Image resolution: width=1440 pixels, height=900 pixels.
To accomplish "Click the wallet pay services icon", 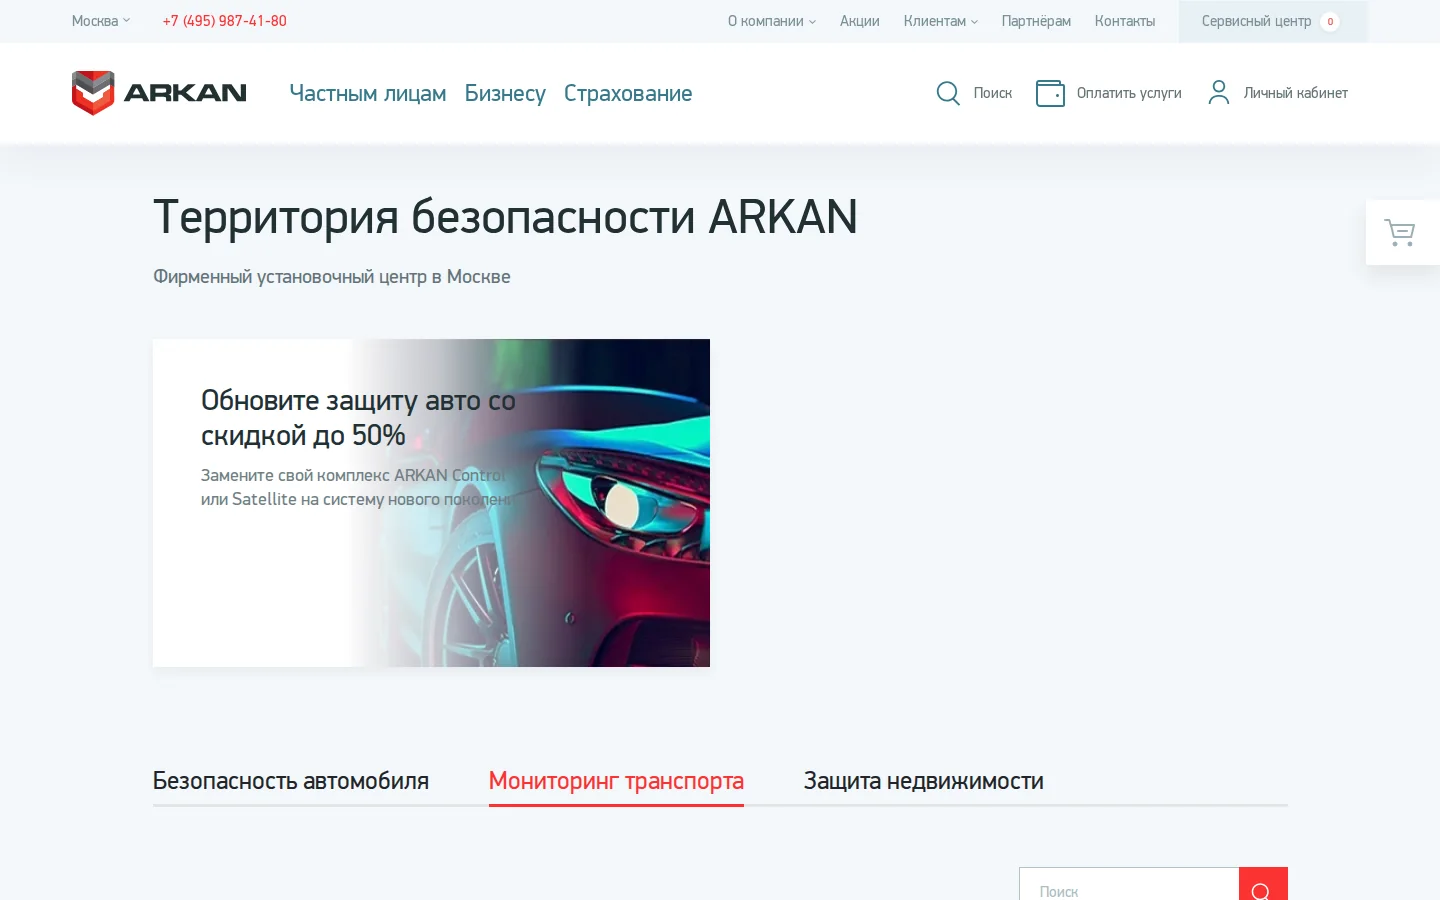I will tap(1050, 93).
